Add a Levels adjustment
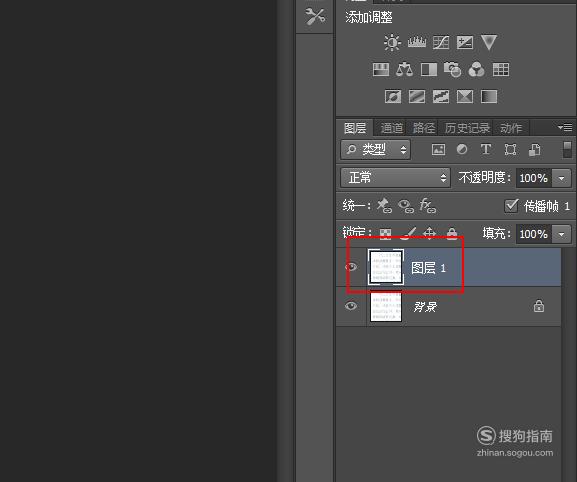 coord(417,42)
